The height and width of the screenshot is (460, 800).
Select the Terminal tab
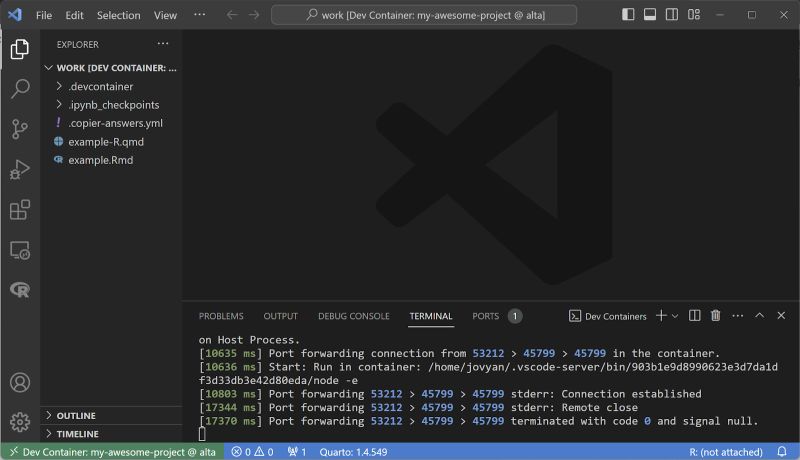[431, 316]
